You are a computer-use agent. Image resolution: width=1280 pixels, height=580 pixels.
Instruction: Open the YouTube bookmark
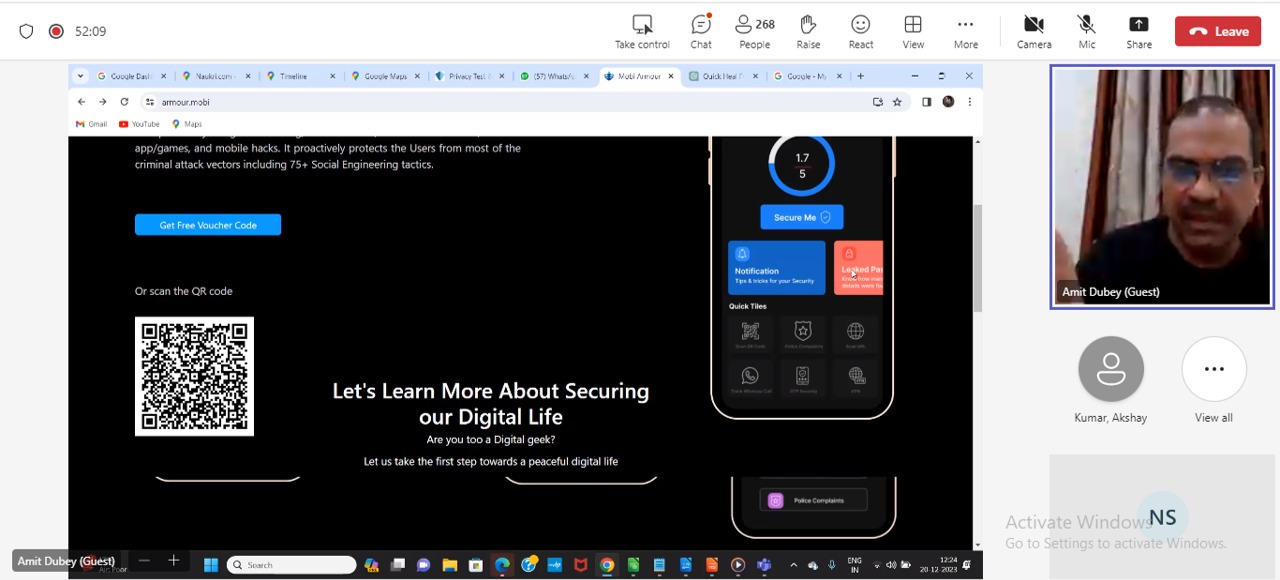tap(139, 124)
